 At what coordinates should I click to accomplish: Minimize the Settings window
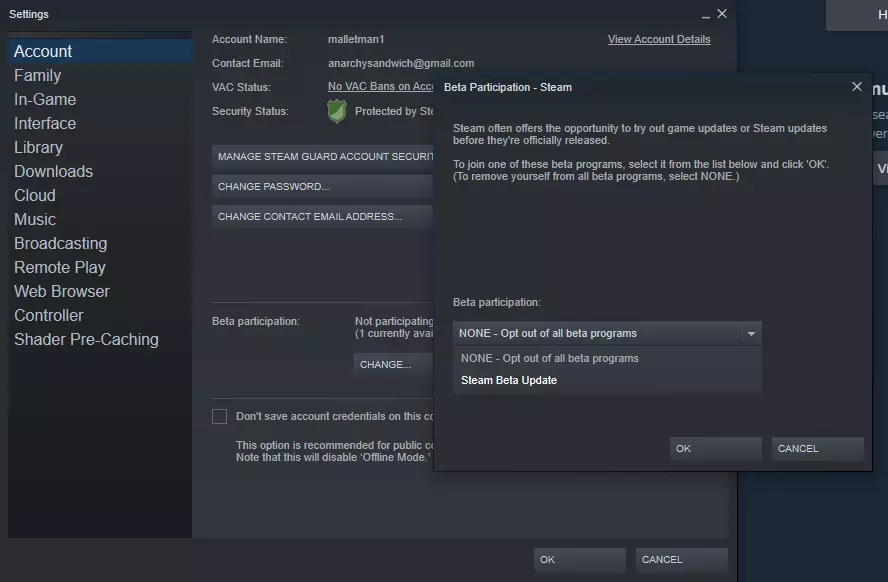tap(706, 15)
